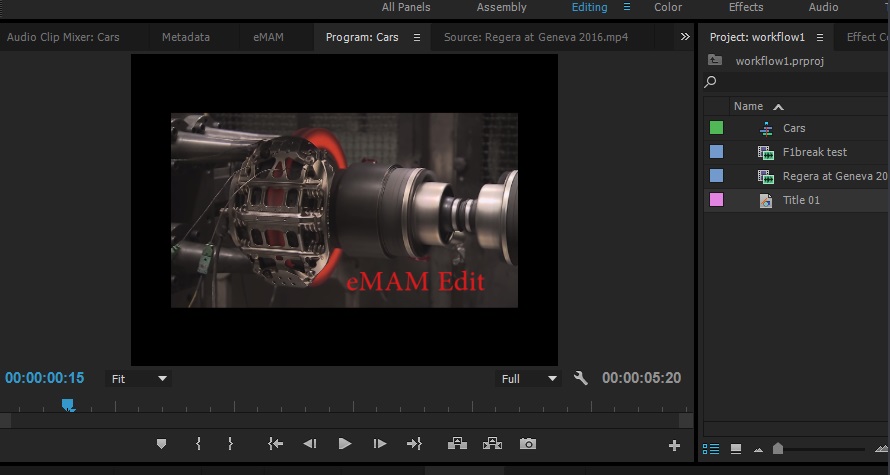Click the blue label swatch for Regera at Geneva
This screenshot has height=475, width=890.
click(x=716, y=176)
